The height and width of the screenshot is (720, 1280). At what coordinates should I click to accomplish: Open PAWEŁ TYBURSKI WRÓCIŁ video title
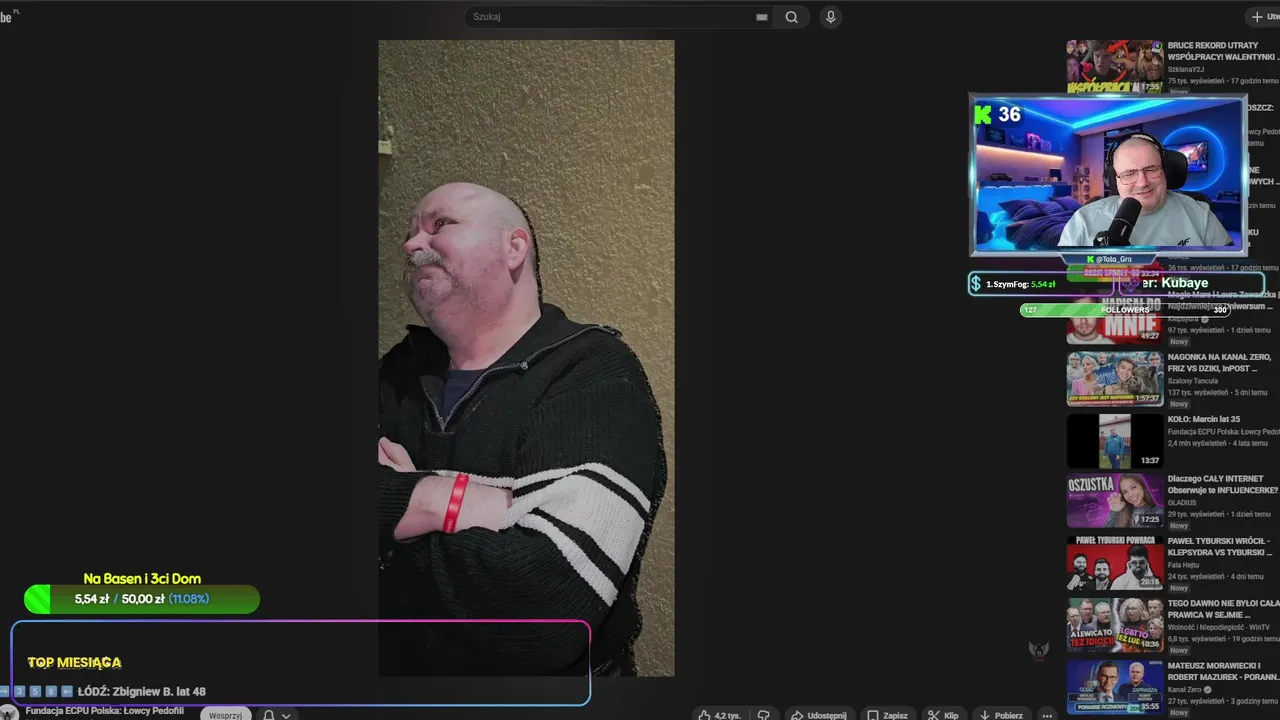pos(1221,546)
